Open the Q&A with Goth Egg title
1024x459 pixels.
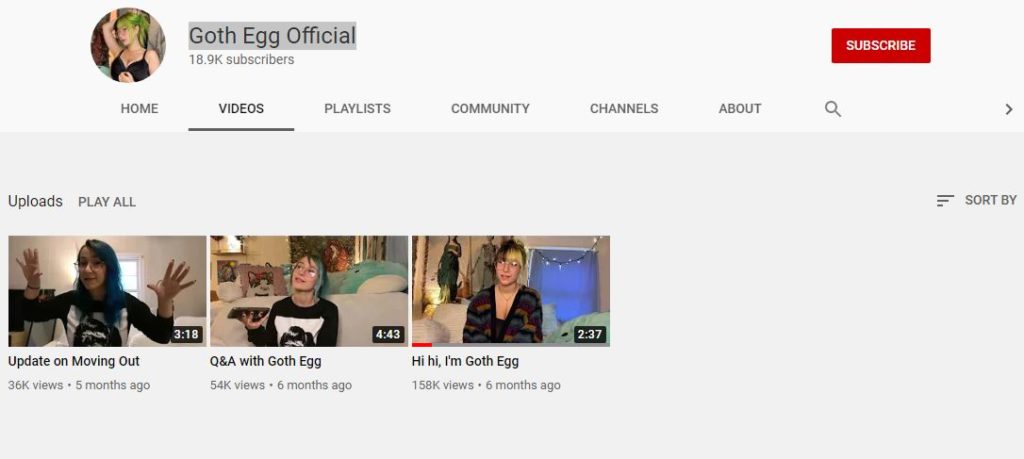265,361
